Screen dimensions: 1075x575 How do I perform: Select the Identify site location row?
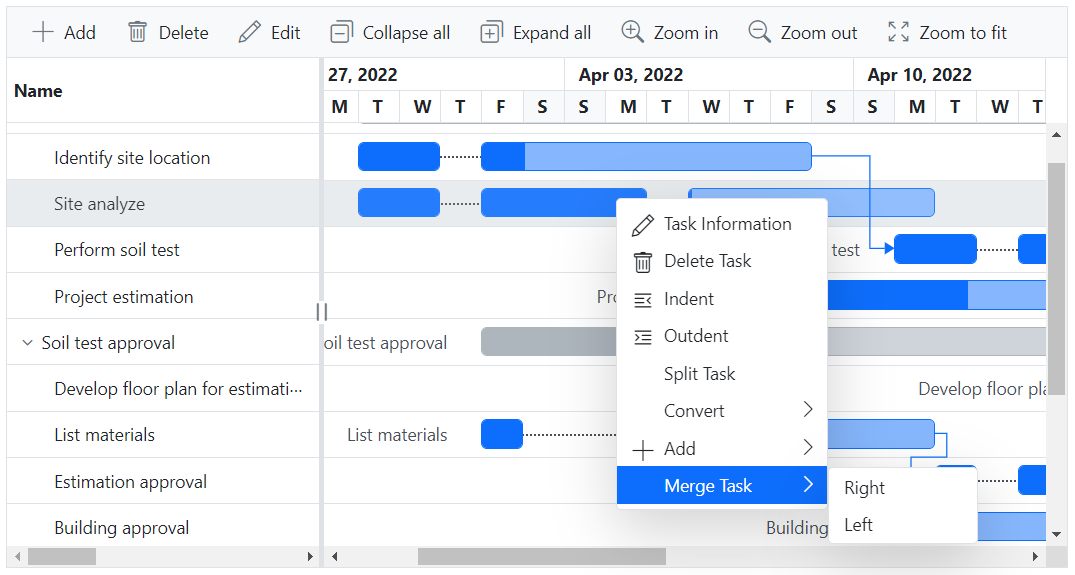(x=163, y=157)
